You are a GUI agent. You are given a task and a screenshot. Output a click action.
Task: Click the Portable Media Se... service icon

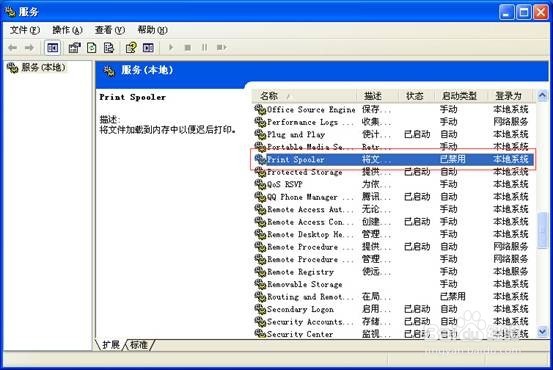coord(260,147)
